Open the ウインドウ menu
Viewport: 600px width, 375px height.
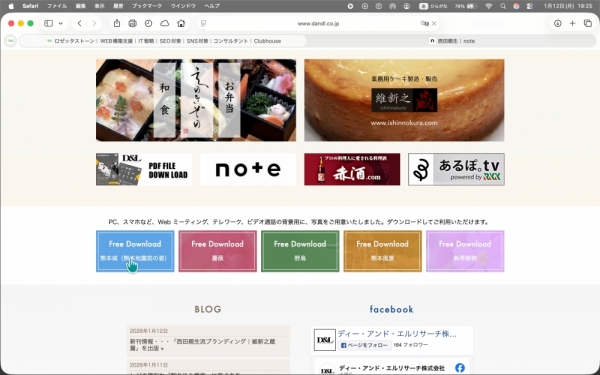[x=183, y=6]
